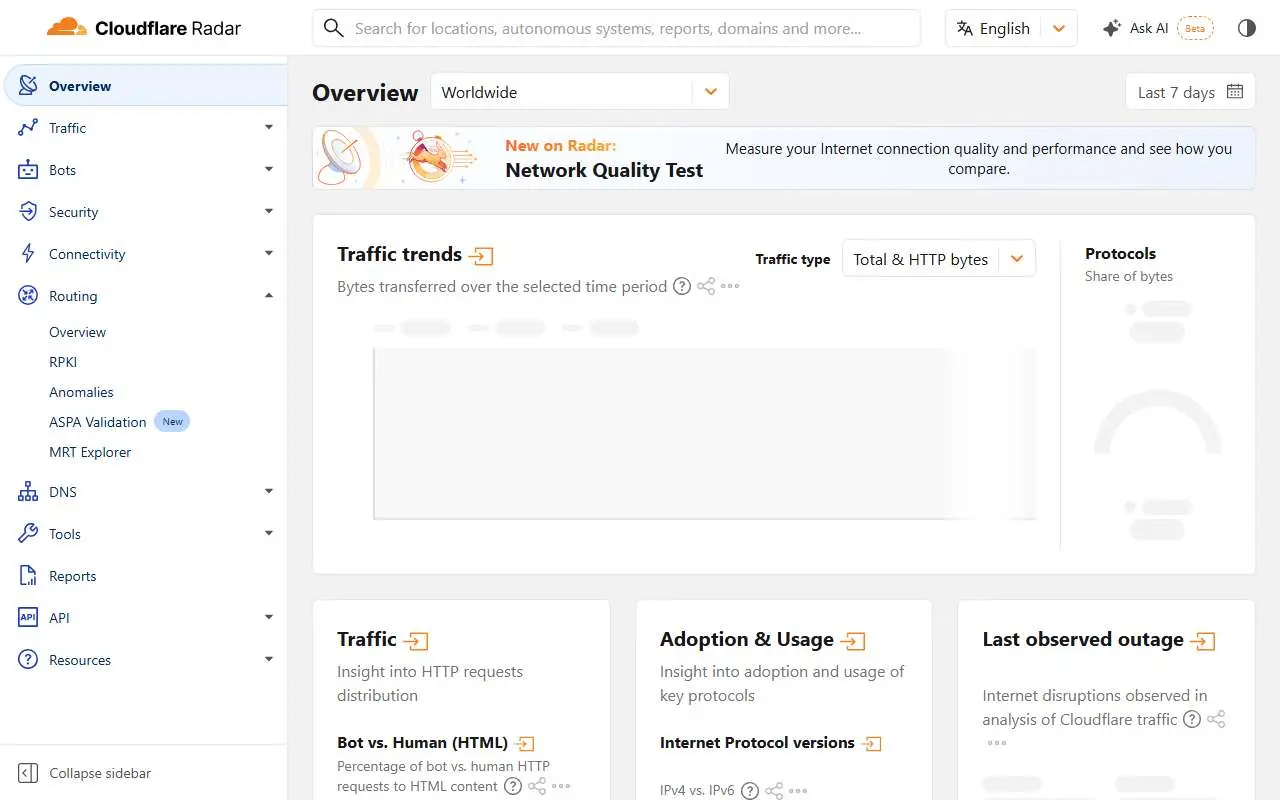
Task: Open Traffic trends detail arrow icon
Action: coord(481,256)
